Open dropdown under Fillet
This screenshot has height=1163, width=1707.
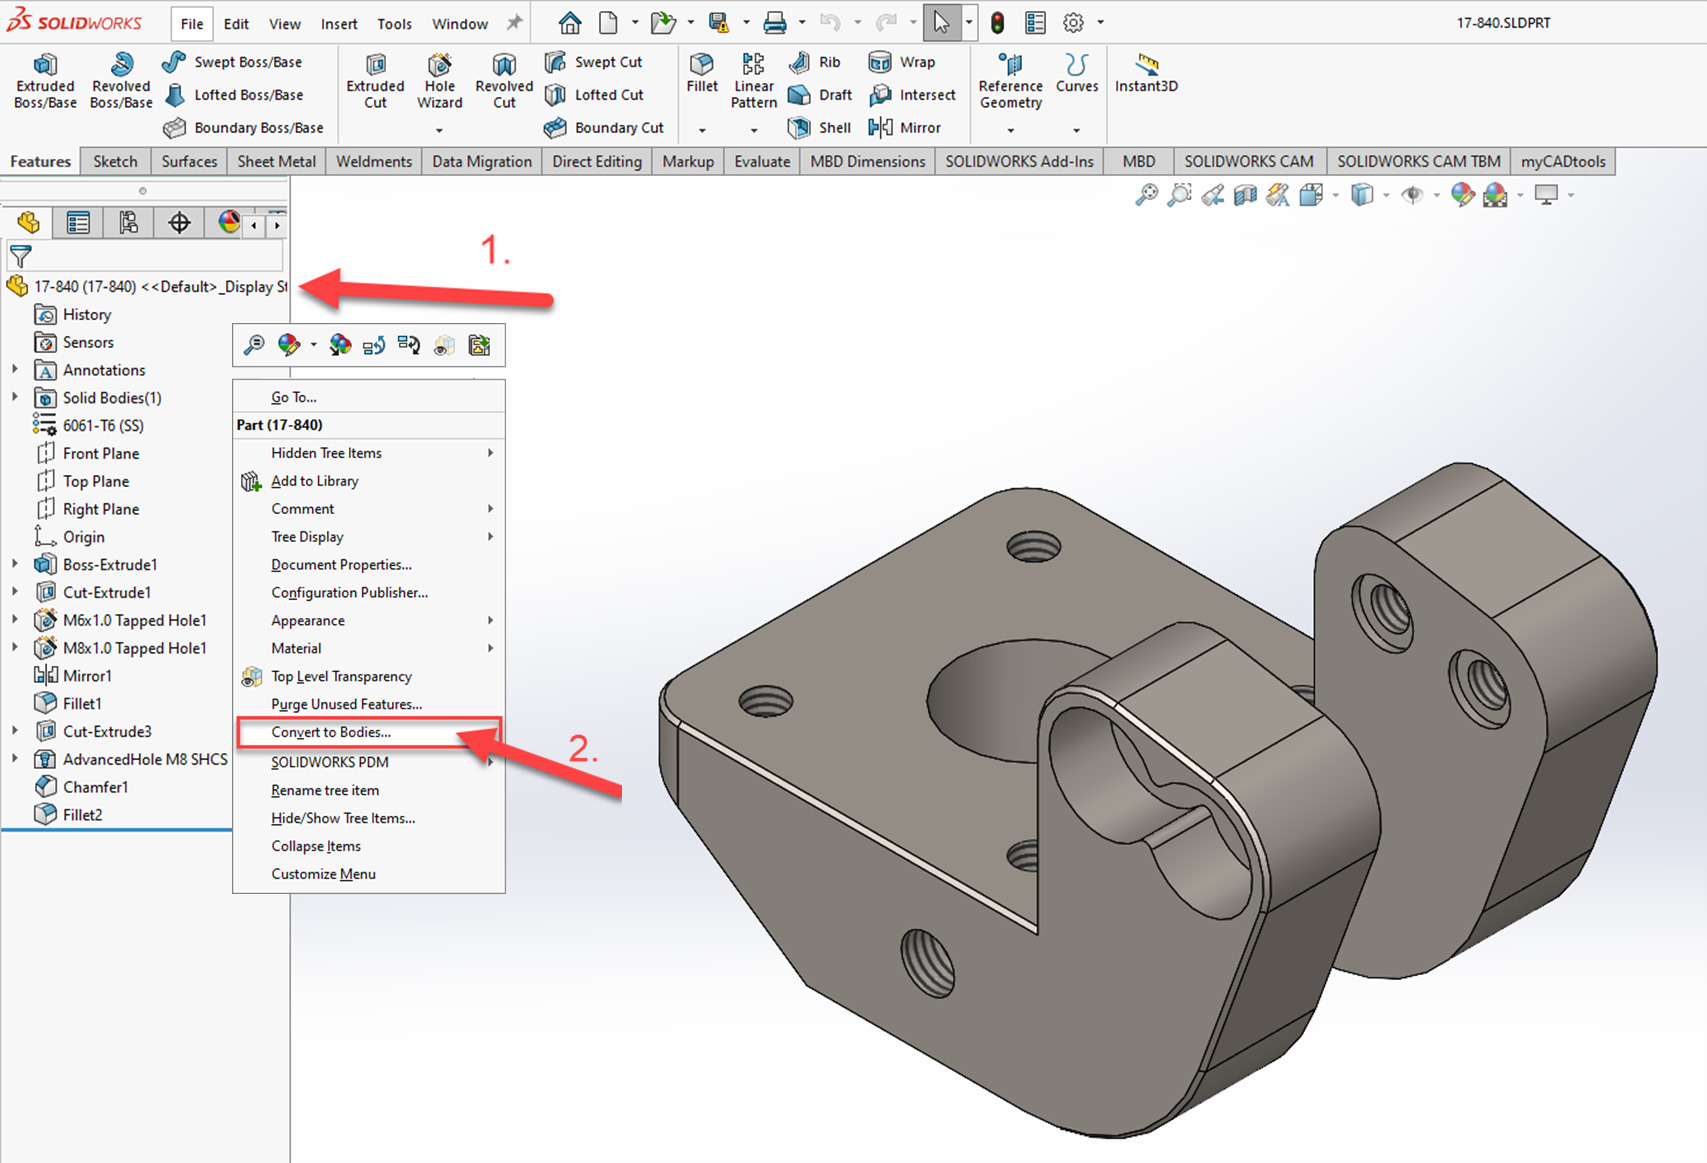pyautogui.click(x=702, y=130)
